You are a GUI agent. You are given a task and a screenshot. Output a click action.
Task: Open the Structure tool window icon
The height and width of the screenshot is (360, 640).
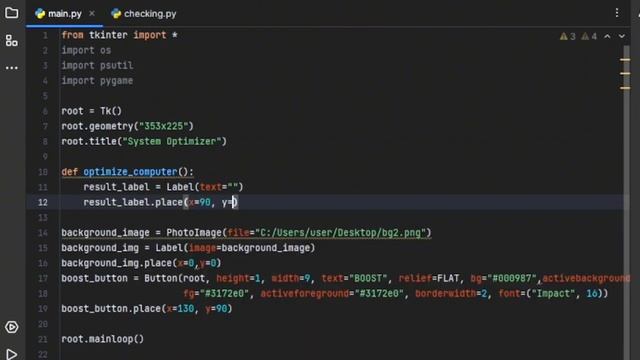(x=11, y=40)
